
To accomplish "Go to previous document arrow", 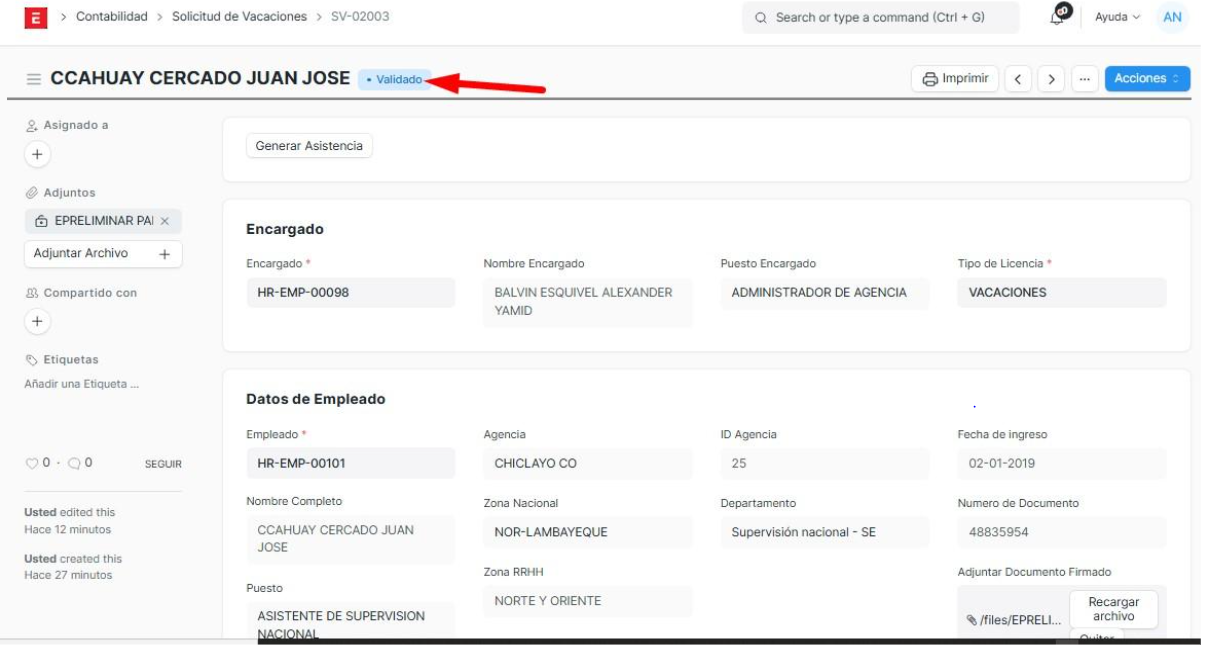I will pyautogui.click(x=1018, y=79).
